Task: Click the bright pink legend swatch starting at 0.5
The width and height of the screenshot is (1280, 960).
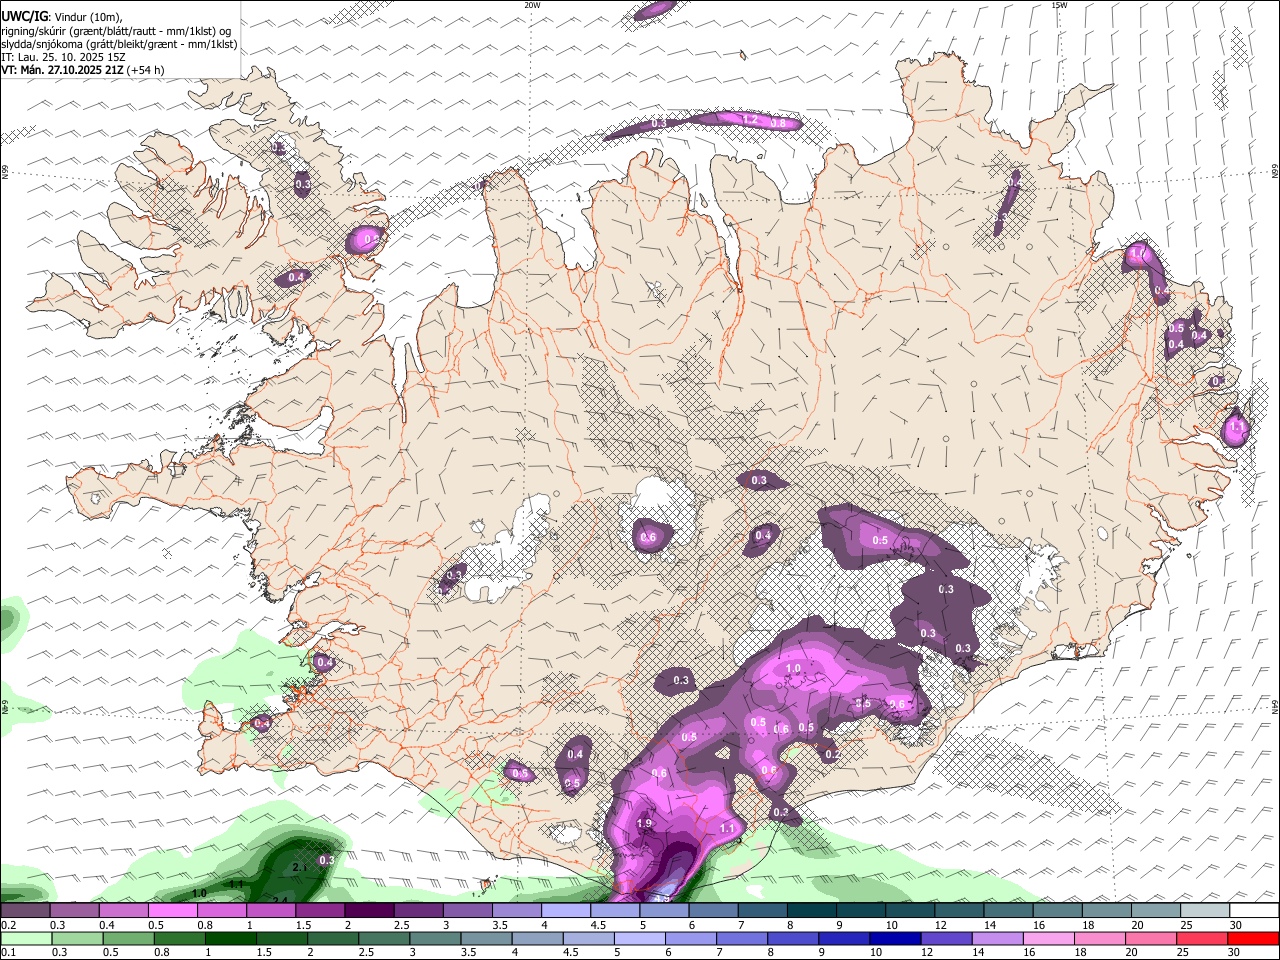Action: click(x=172, y=911)
